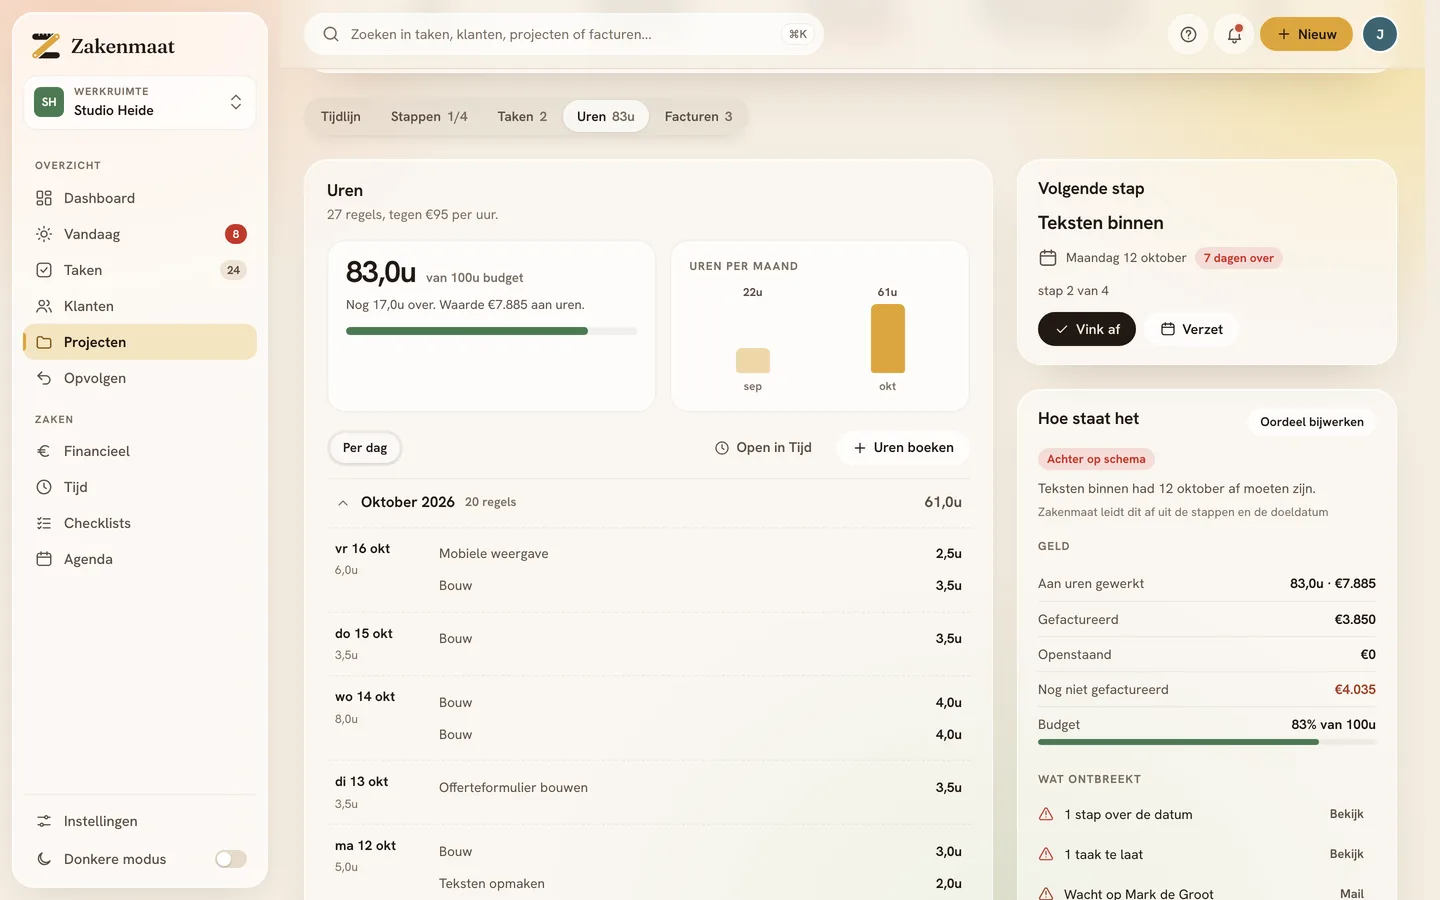Open Agenda in the sidebar

140,559
